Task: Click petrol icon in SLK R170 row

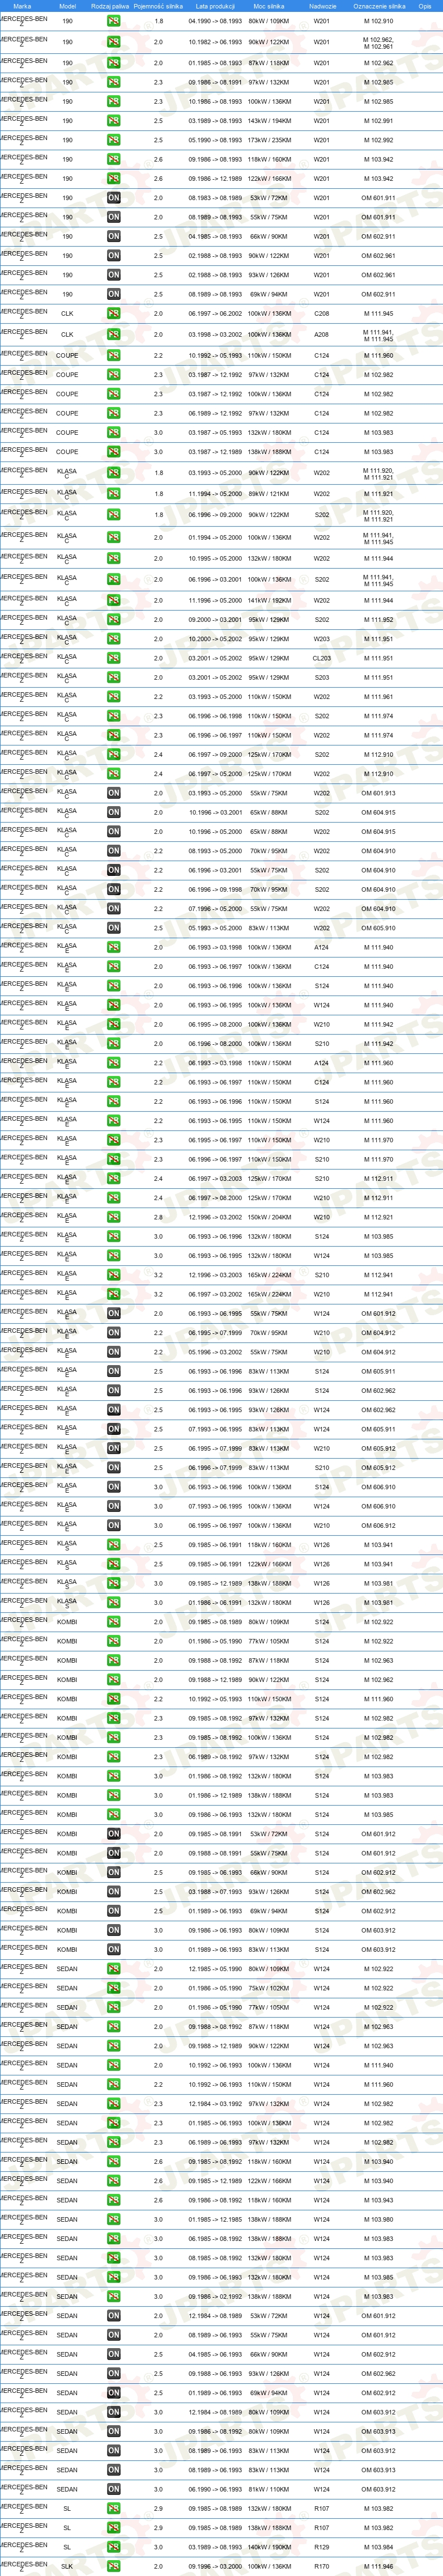Action: point(114,2566)
